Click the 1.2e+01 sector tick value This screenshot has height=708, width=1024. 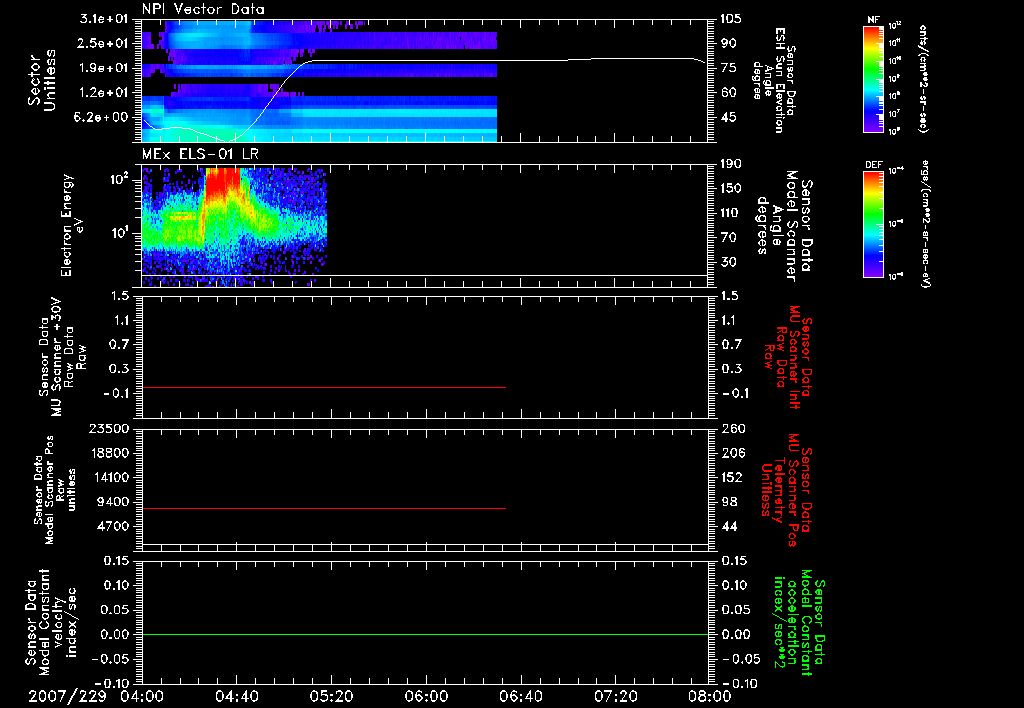tap(104, 93)
